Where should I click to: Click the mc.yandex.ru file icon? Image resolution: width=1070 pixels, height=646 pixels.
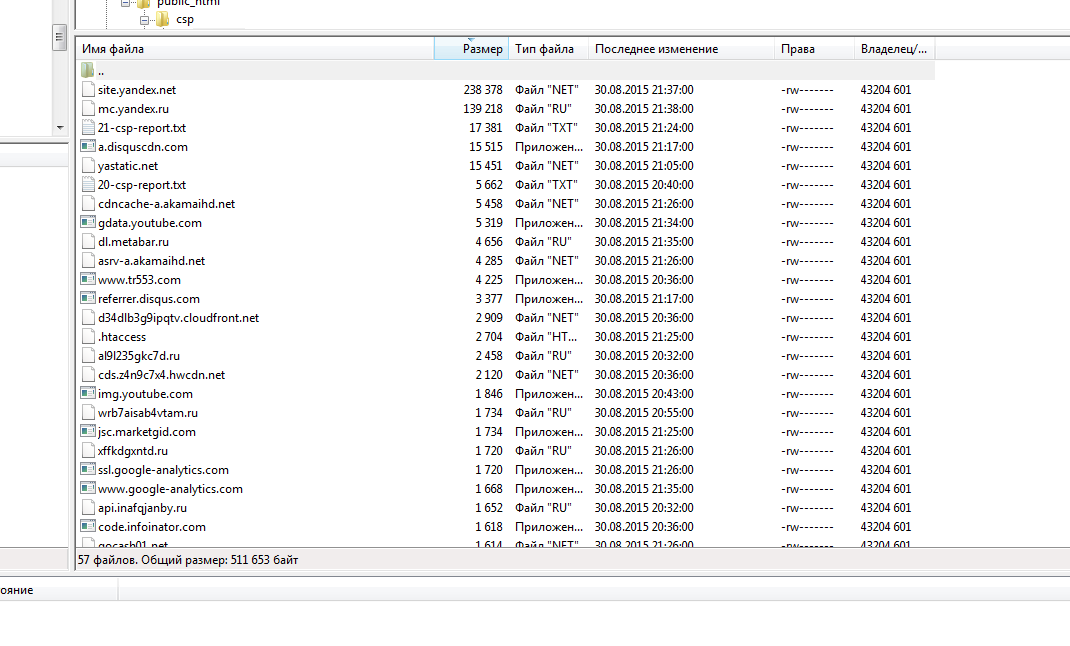[87, 108]
